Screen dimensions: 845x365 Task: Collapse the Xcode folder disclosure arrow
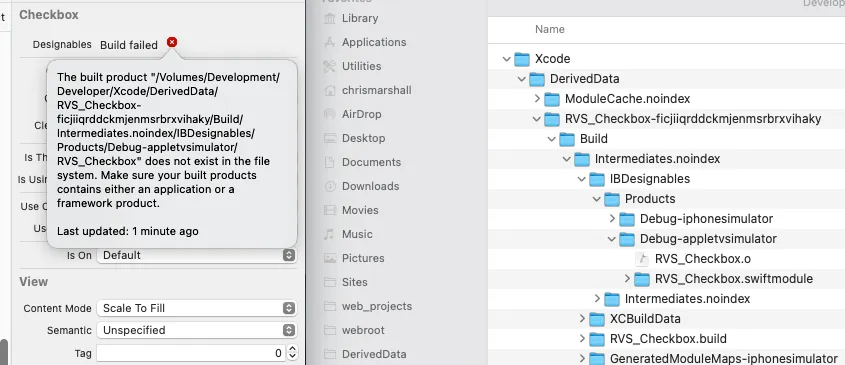[x=506, y=59]
